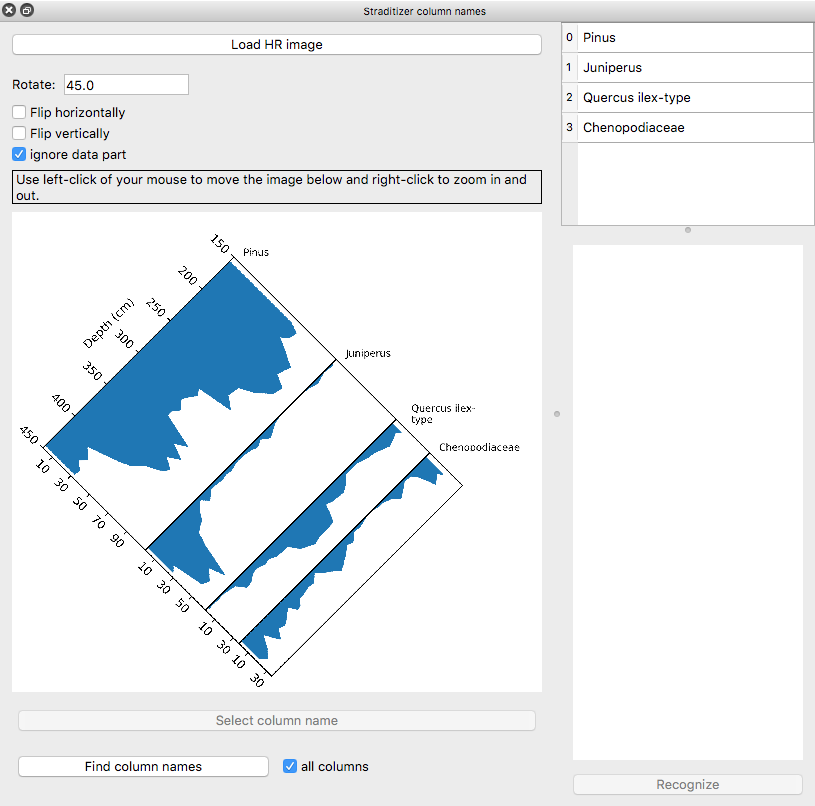This screenshot has height=806, width=815.
Task: Click the 150 depth tick label
Action: (220, 244)
